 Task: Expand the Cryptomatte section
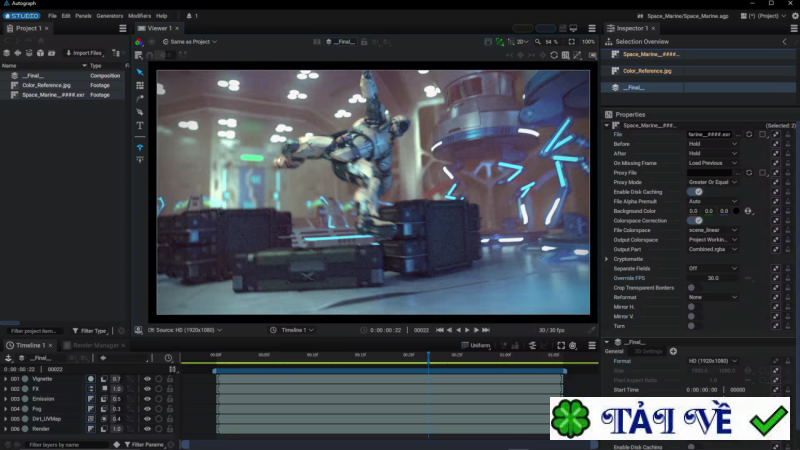point(607,259)
